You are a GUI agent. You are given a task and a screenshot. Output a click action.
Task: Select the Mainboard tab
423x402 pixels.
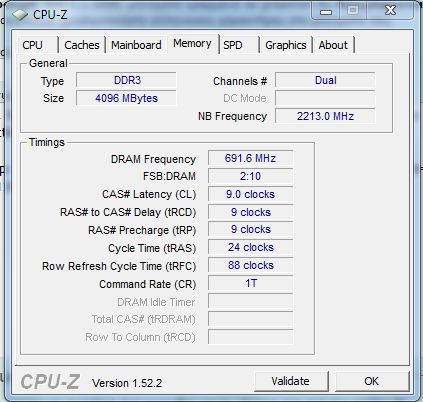136,45
